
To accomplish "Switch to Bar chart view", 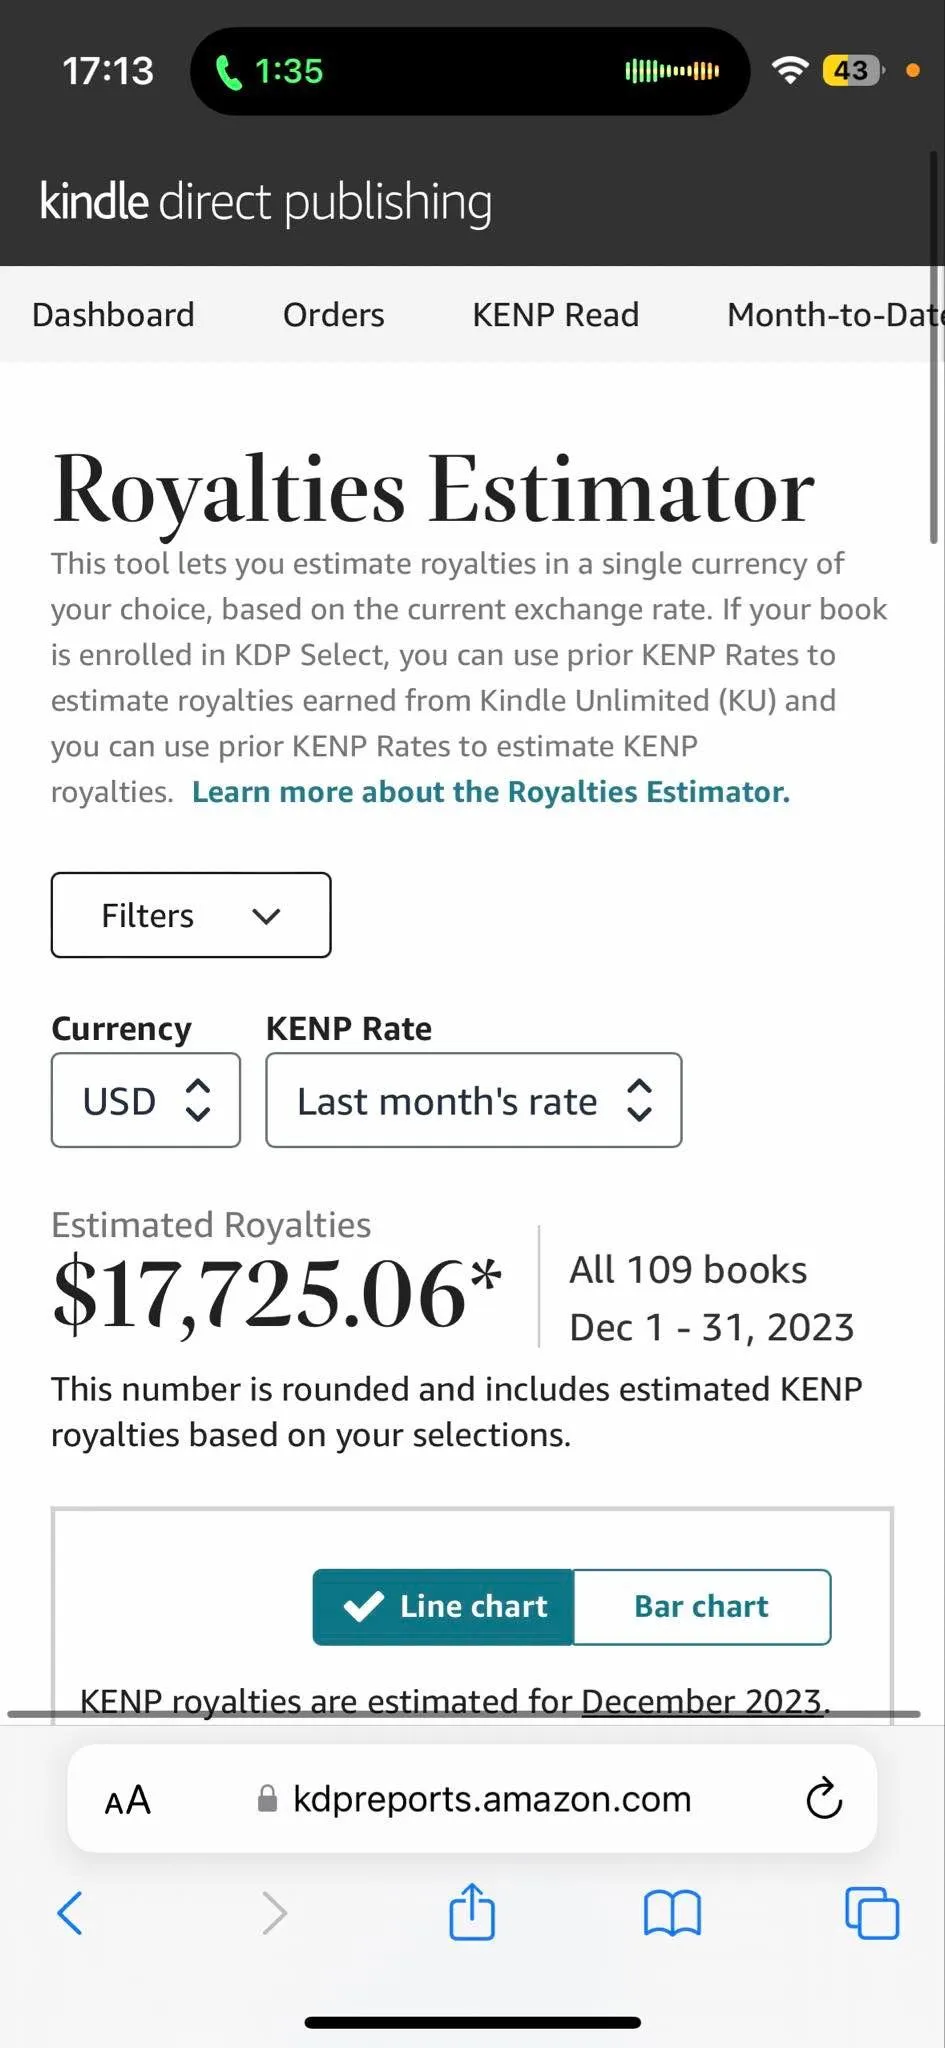I will pyautogui.click(x=702, y=1606).
